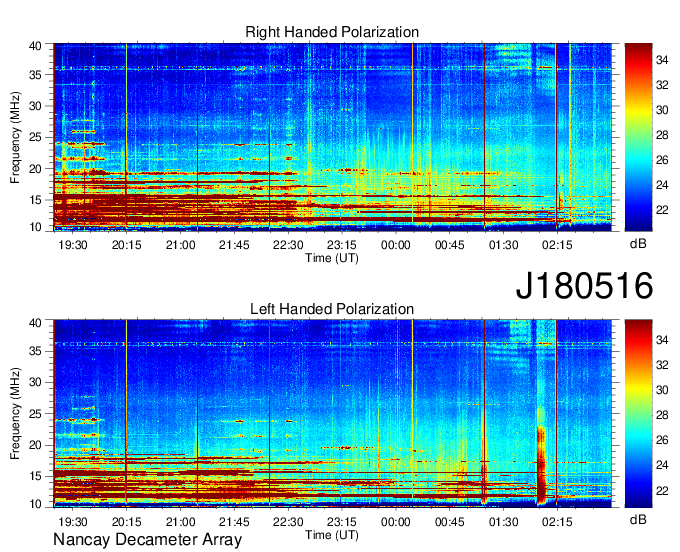Image resolution: width=680 pixels, height=552 pixels.
Task: Click the 01:30 tick on Right Handed plot
Action: pos(503,245)
